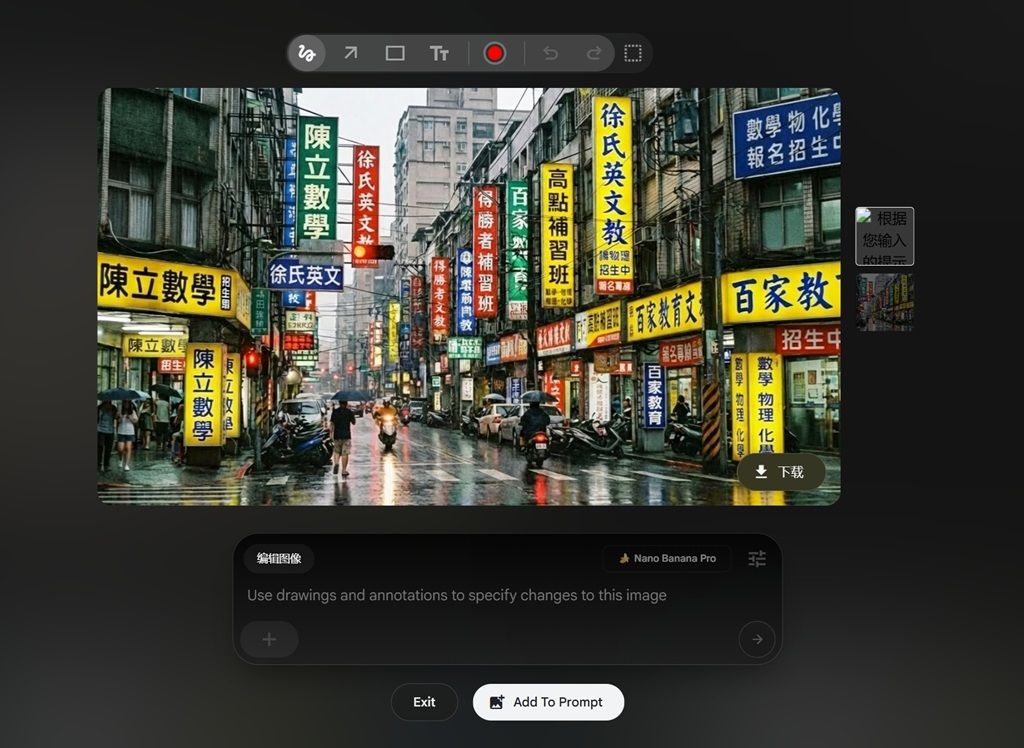Select the second street scene thumbnail

click(x=884, y=302)
